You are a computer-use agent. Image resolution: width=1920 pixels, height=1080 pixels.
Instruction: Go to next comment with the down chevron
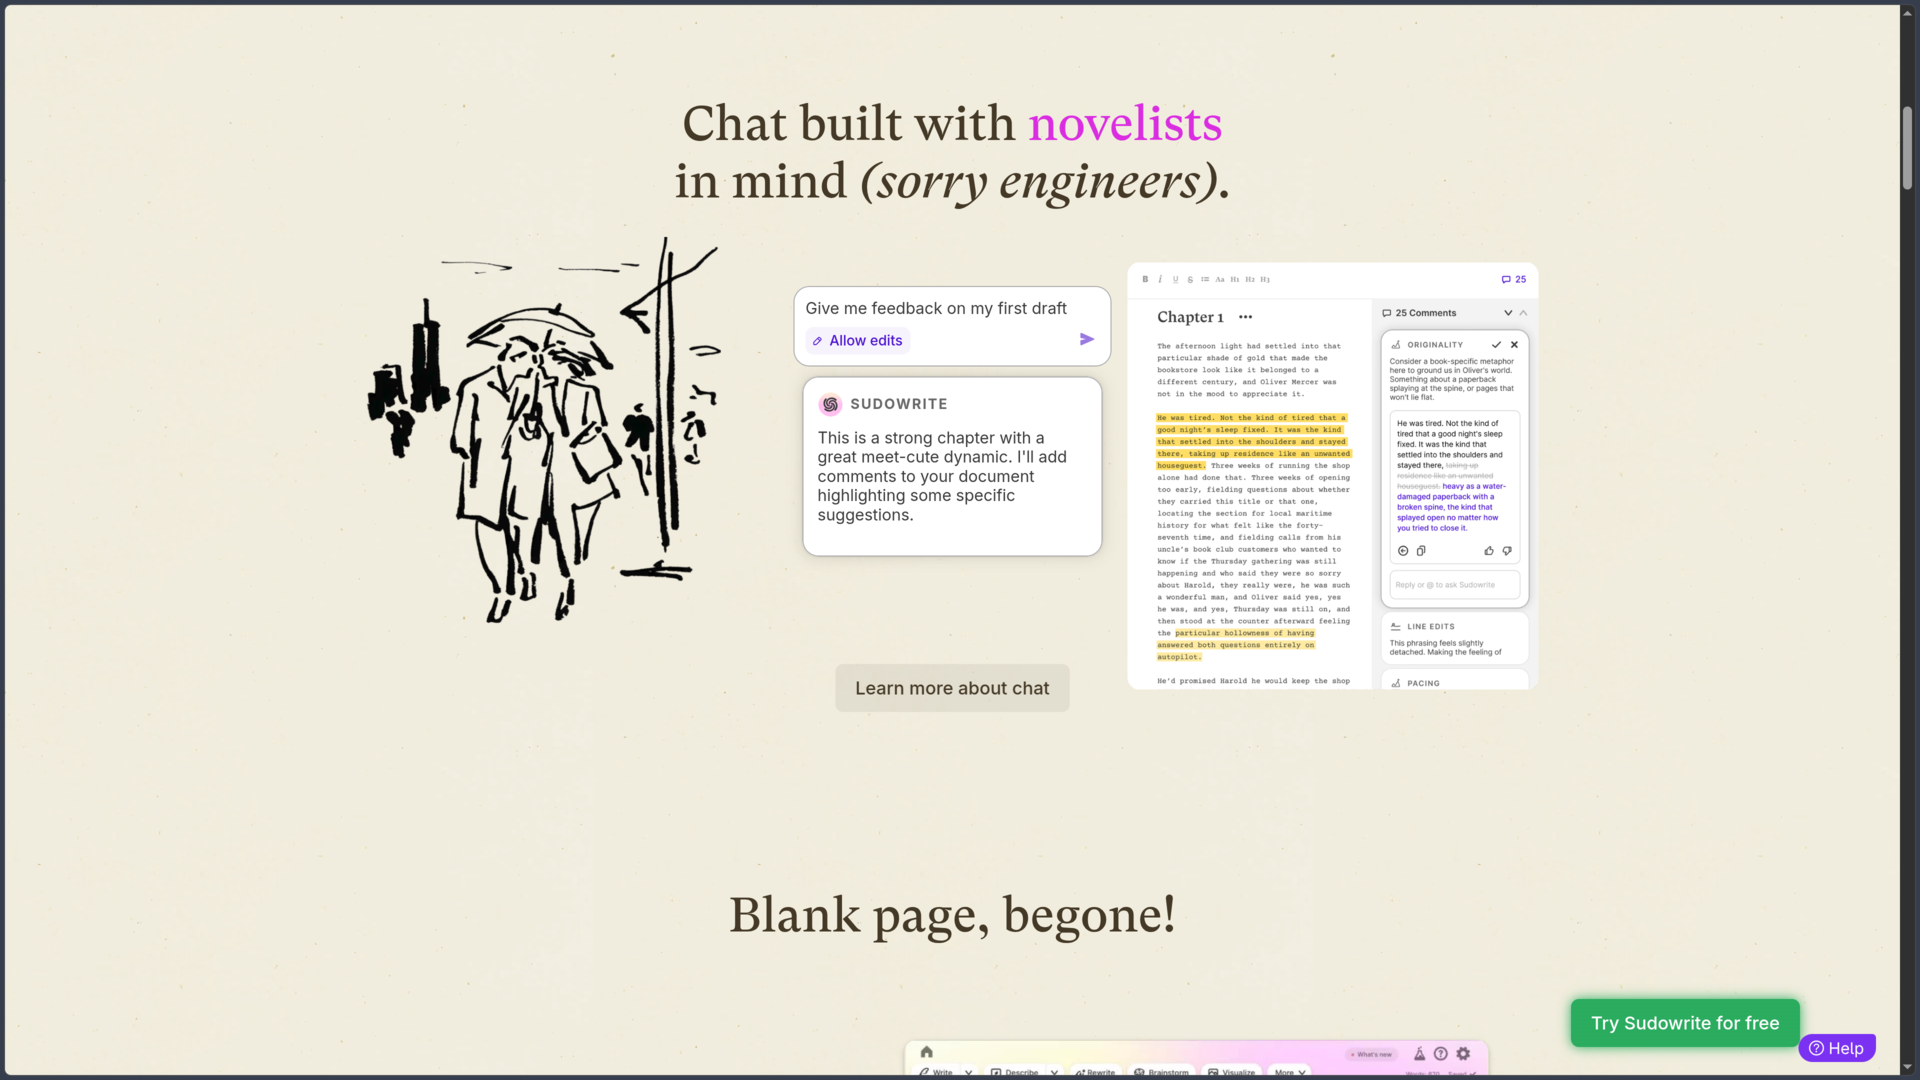tap(1508, 313)
